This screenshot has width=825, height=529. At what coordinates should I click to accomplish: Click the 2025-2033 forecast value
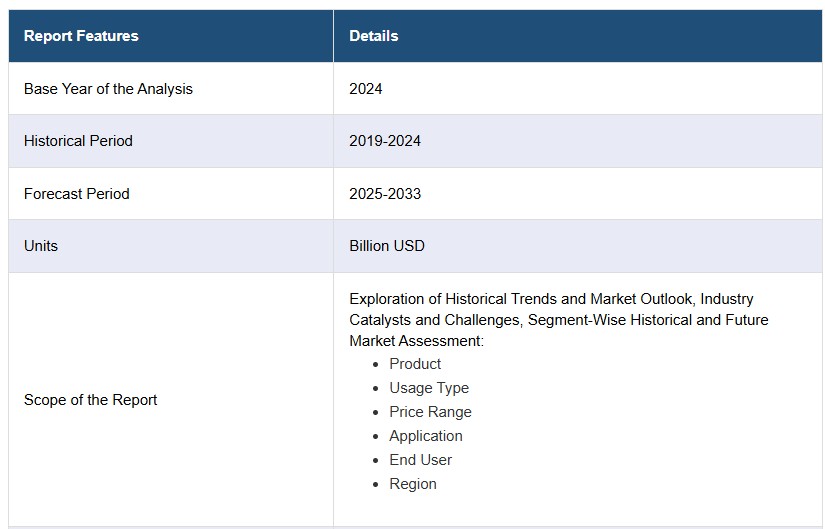click(385, 194)
